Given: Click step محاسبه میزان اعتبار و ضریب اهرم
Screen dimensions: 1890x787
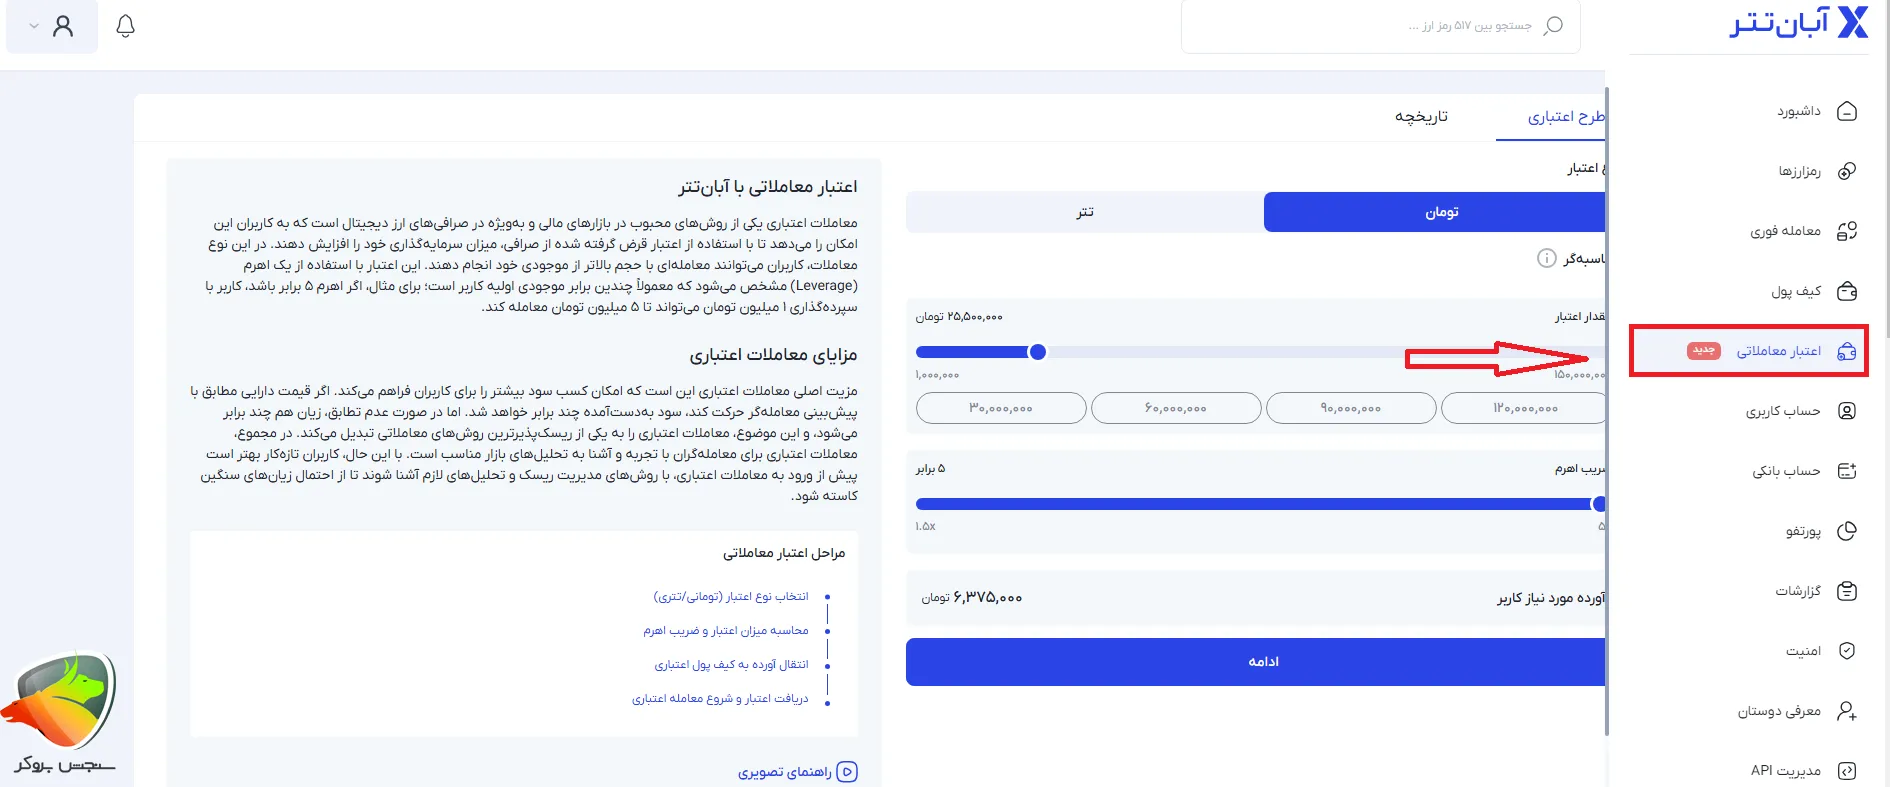Looking at the screenshot, I should click(726, 631).
